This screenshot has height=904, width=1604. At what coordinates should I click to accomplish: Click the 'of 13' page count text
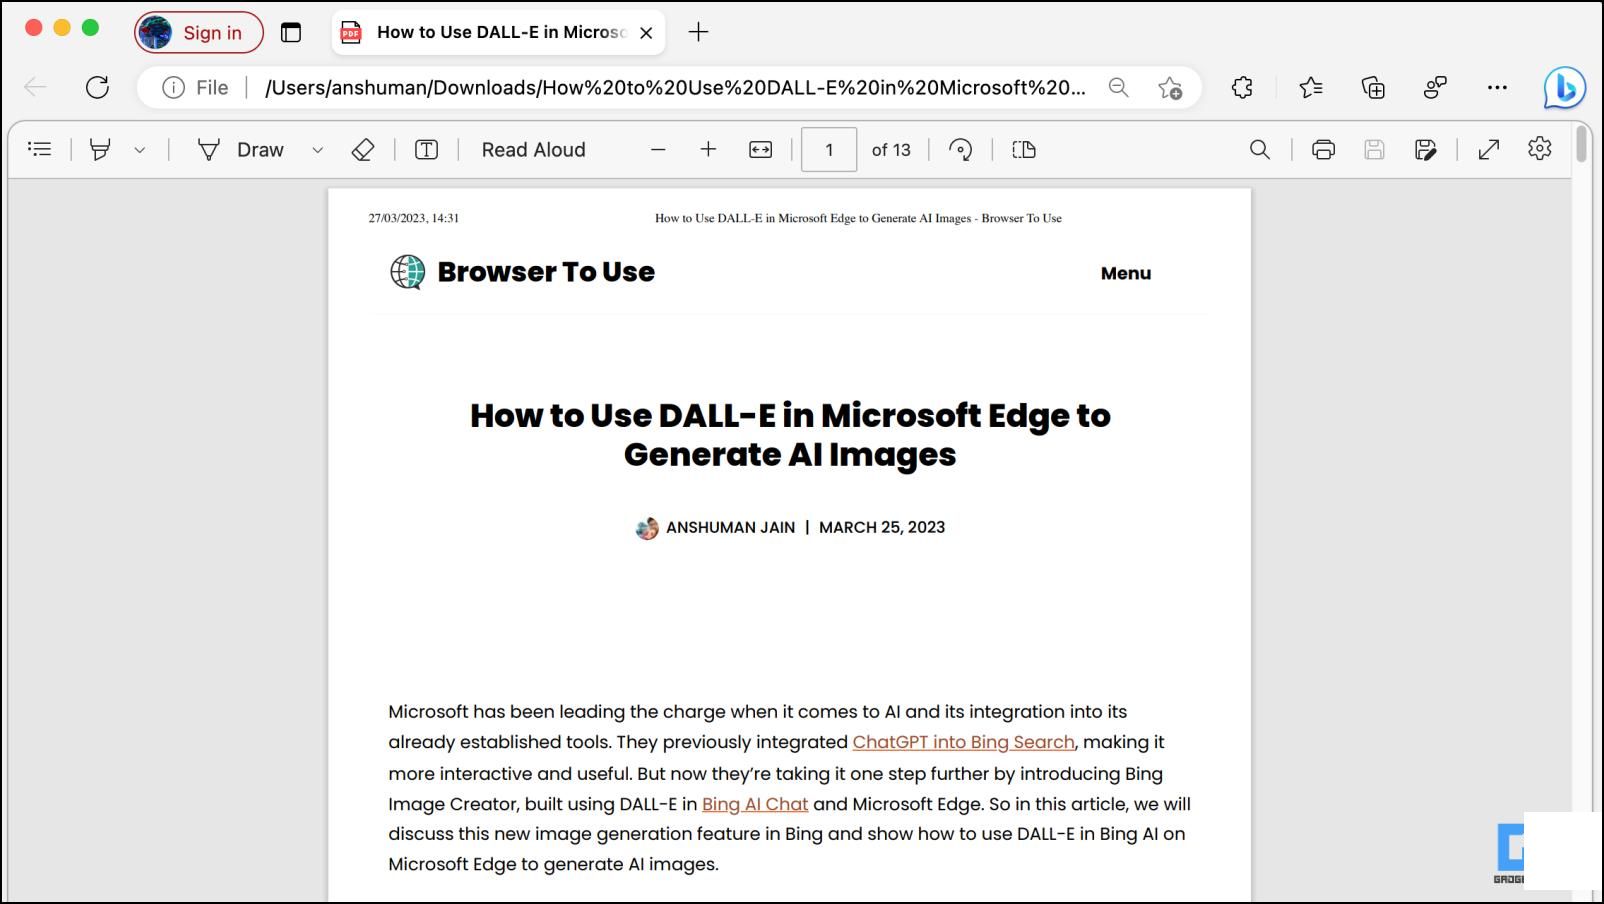891,150
